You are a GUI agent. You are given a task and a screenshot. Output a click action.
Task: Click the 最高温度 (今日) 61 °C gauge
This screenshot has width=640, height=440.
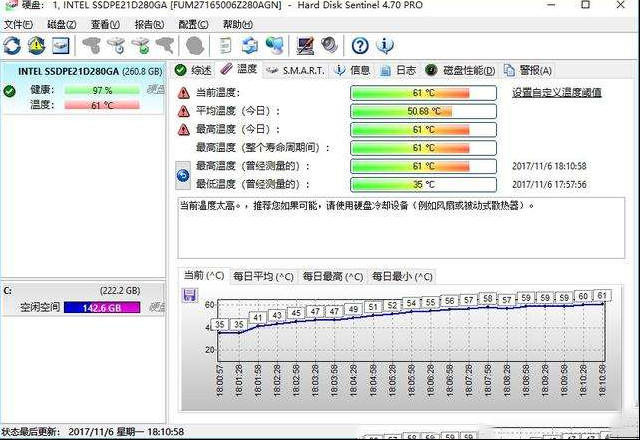click(x=423, y=130)
